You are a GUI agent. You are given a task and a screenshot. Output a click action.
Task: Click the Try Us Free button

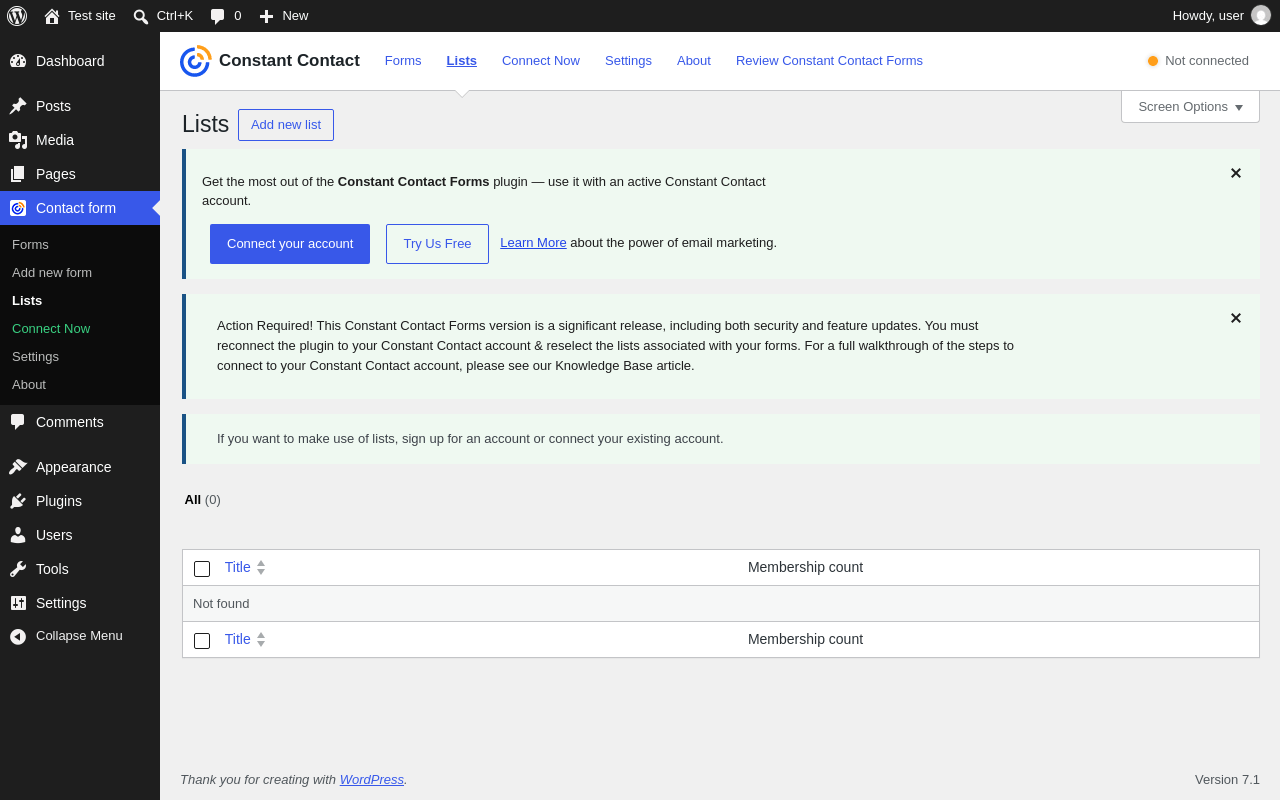[437, 244]
